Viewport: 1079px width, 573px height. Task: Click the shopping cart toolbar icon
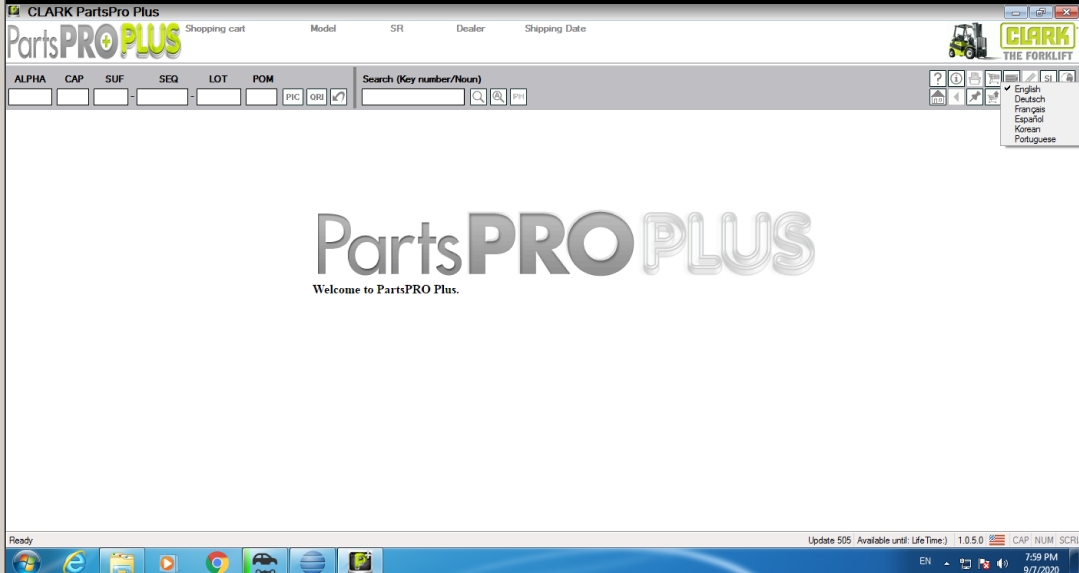click(x=993, y=78)
